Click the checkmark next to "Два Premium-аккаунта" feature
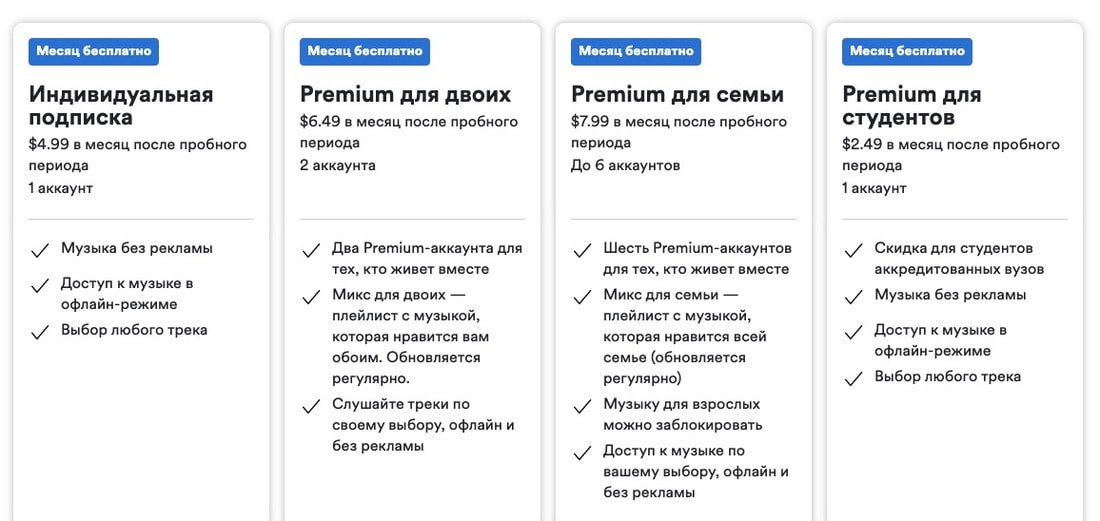 (x=311, y=250)
